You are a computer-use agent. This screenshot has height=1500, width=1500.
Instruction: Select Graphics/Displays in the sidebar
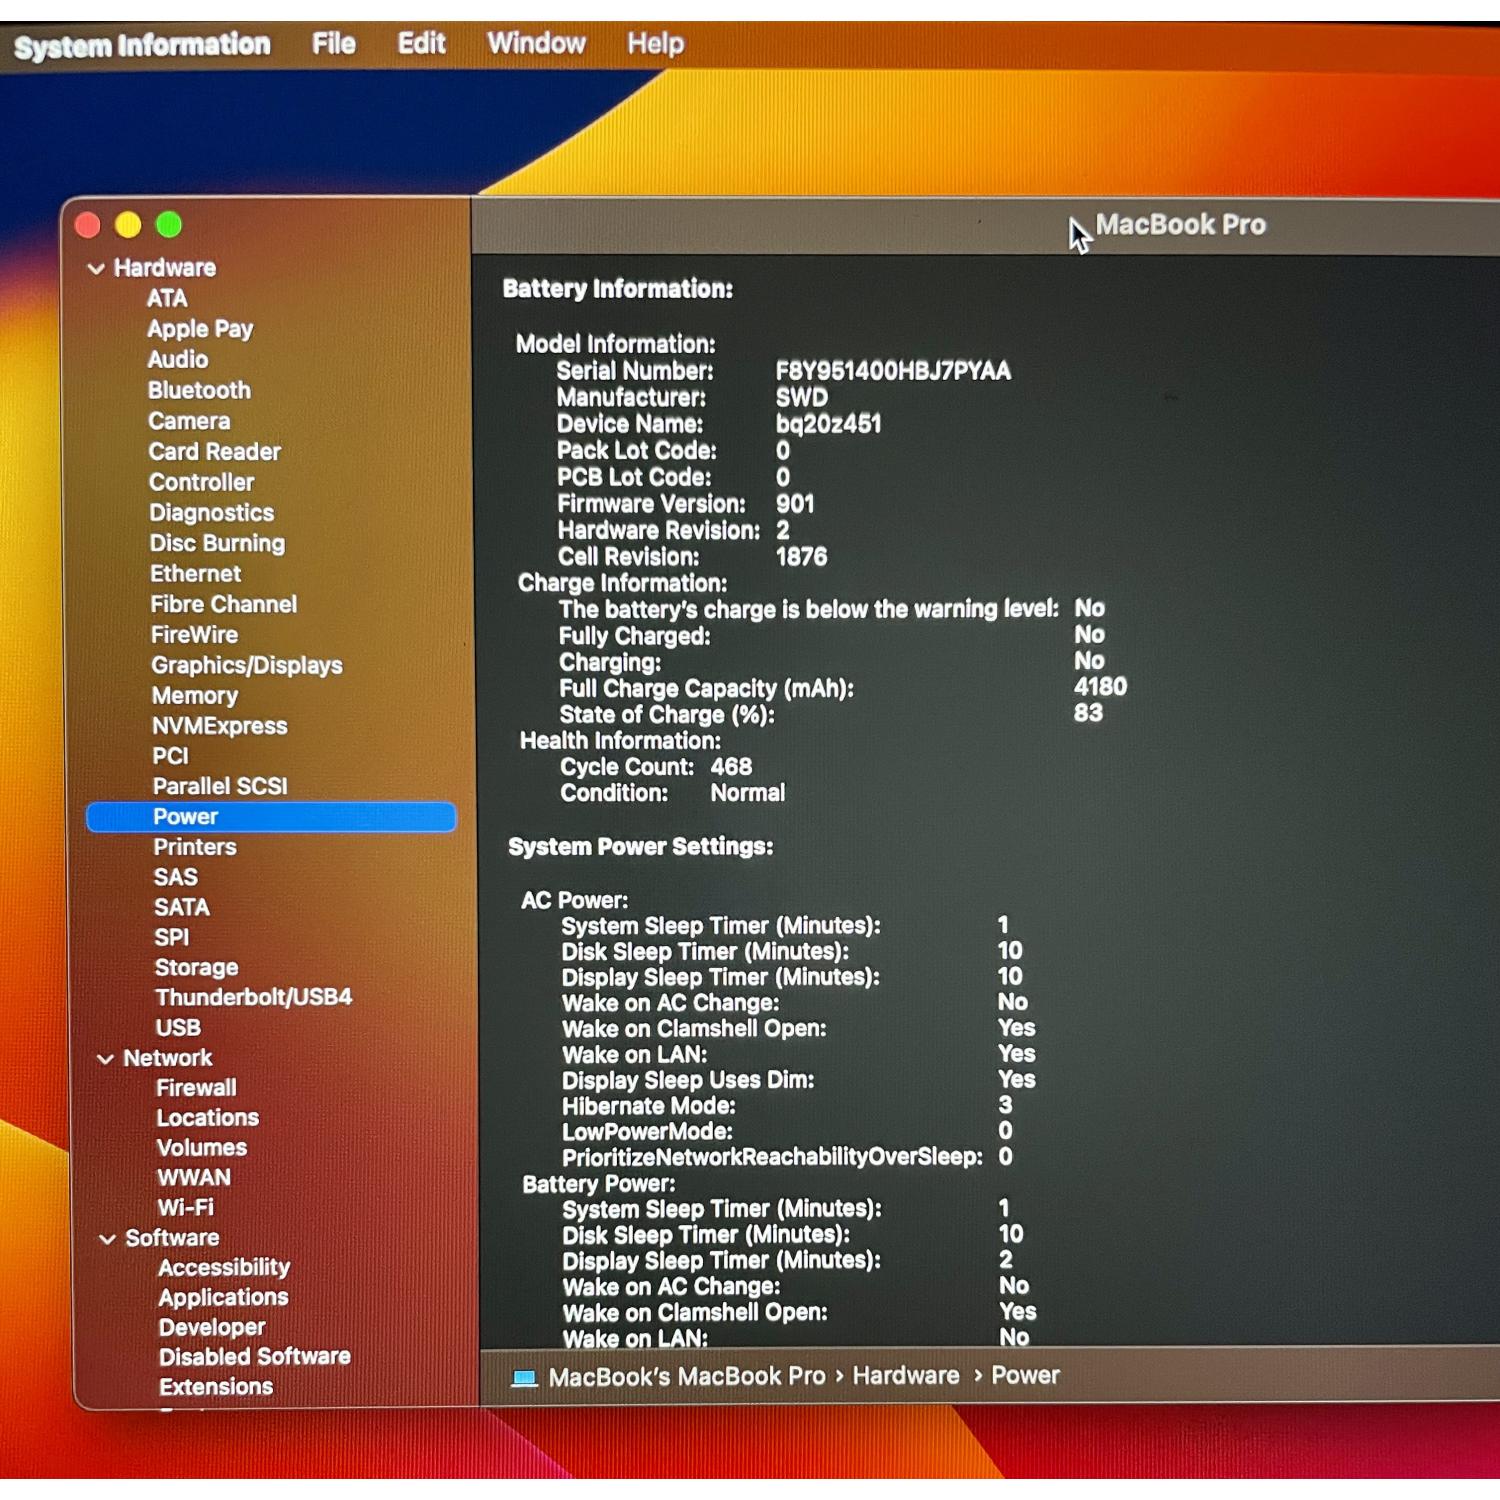[246, 666]
